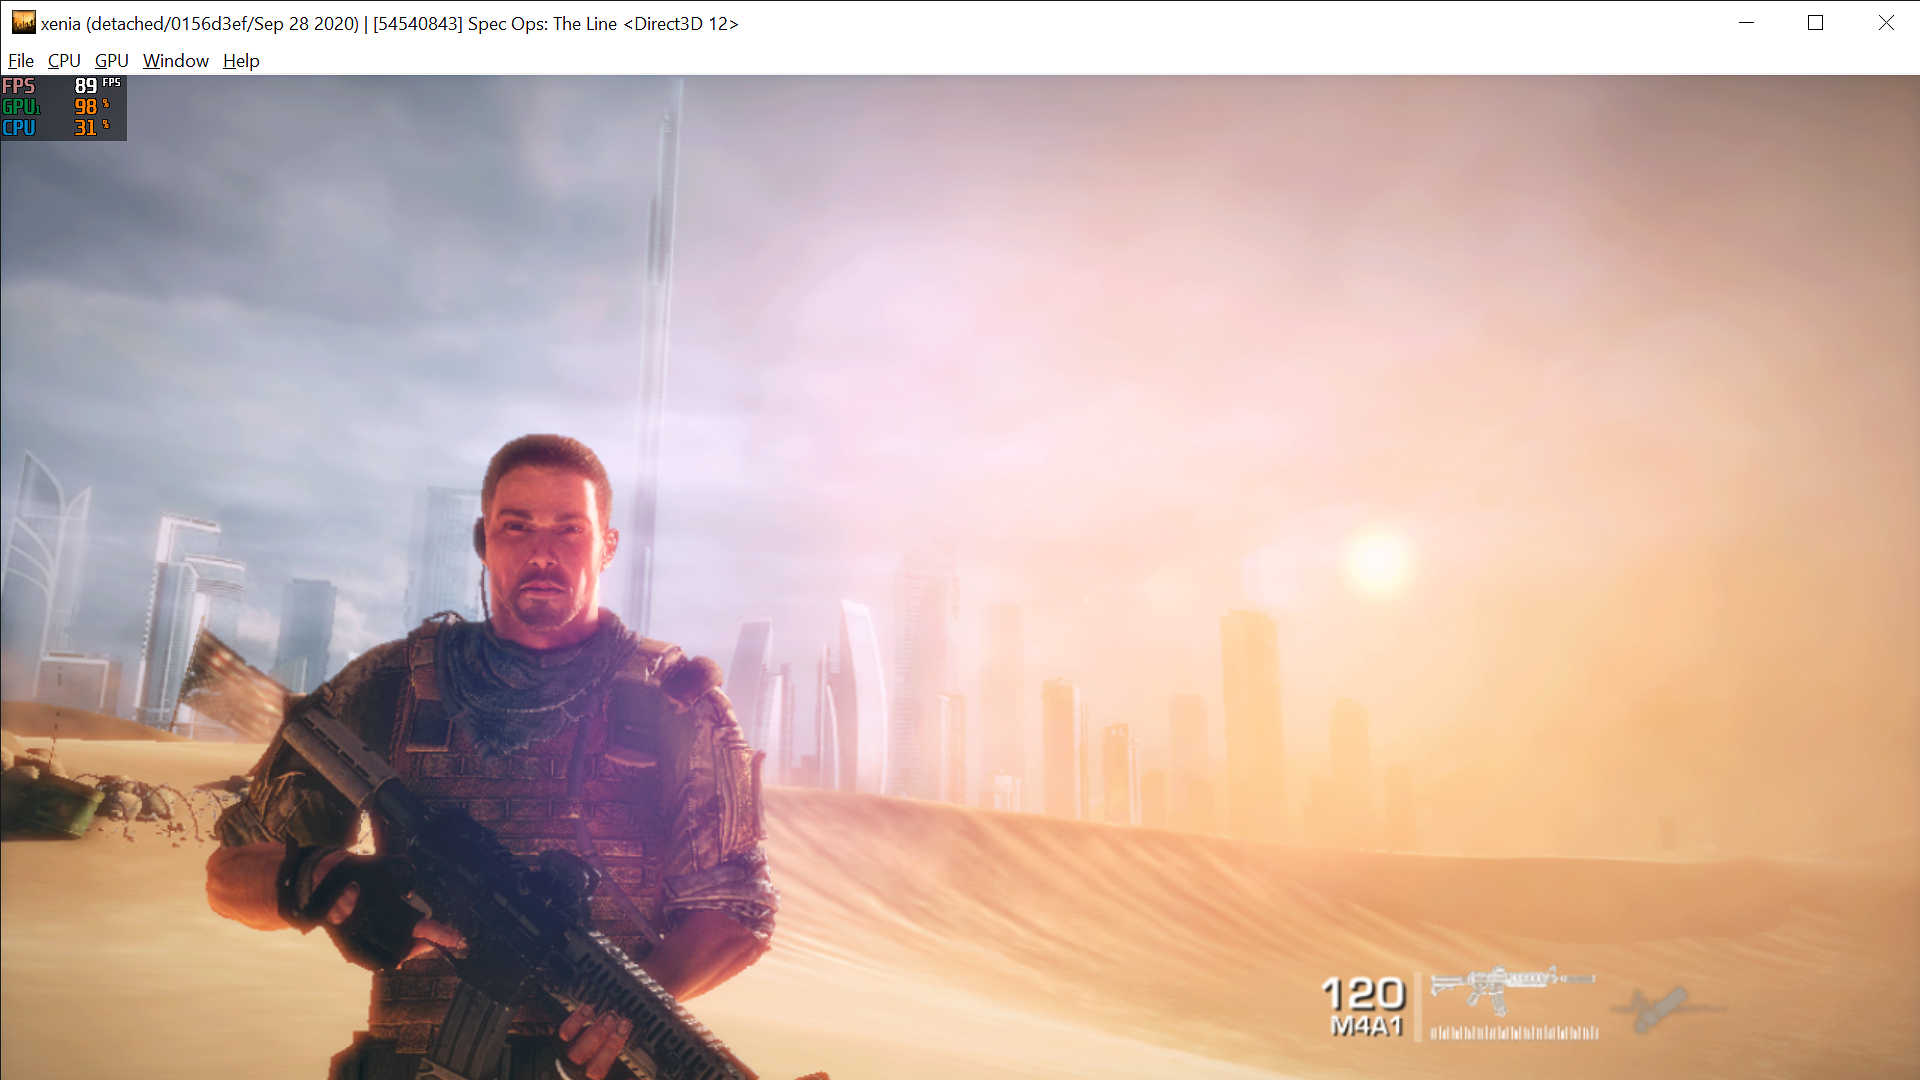Click the 31% CPU usage value
The width and height of the screenshot is (1920, 1080).
click(x=85, y=127)
